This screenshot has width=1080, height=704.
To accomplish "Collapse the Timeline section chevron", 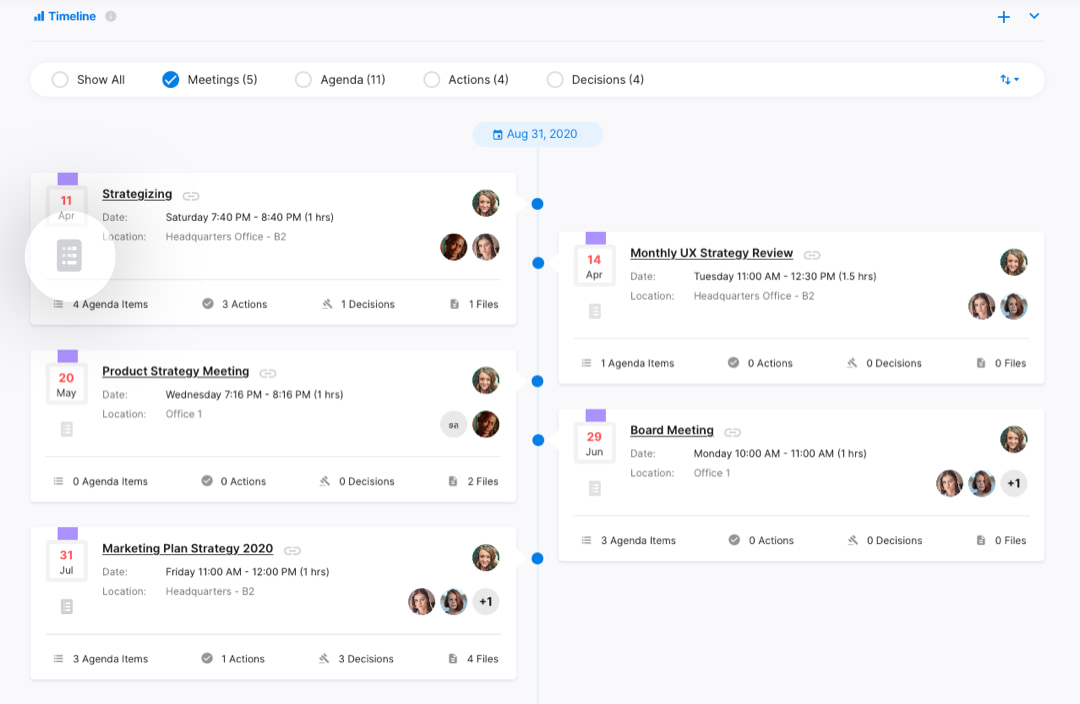I will [1034, 16].
